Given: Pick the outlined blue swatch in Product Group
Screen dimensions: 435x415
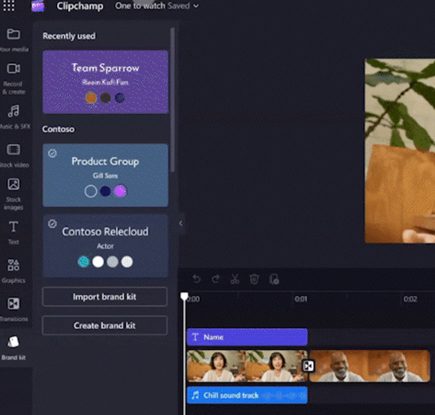Looking at the screenshot, I should (91, 191).
